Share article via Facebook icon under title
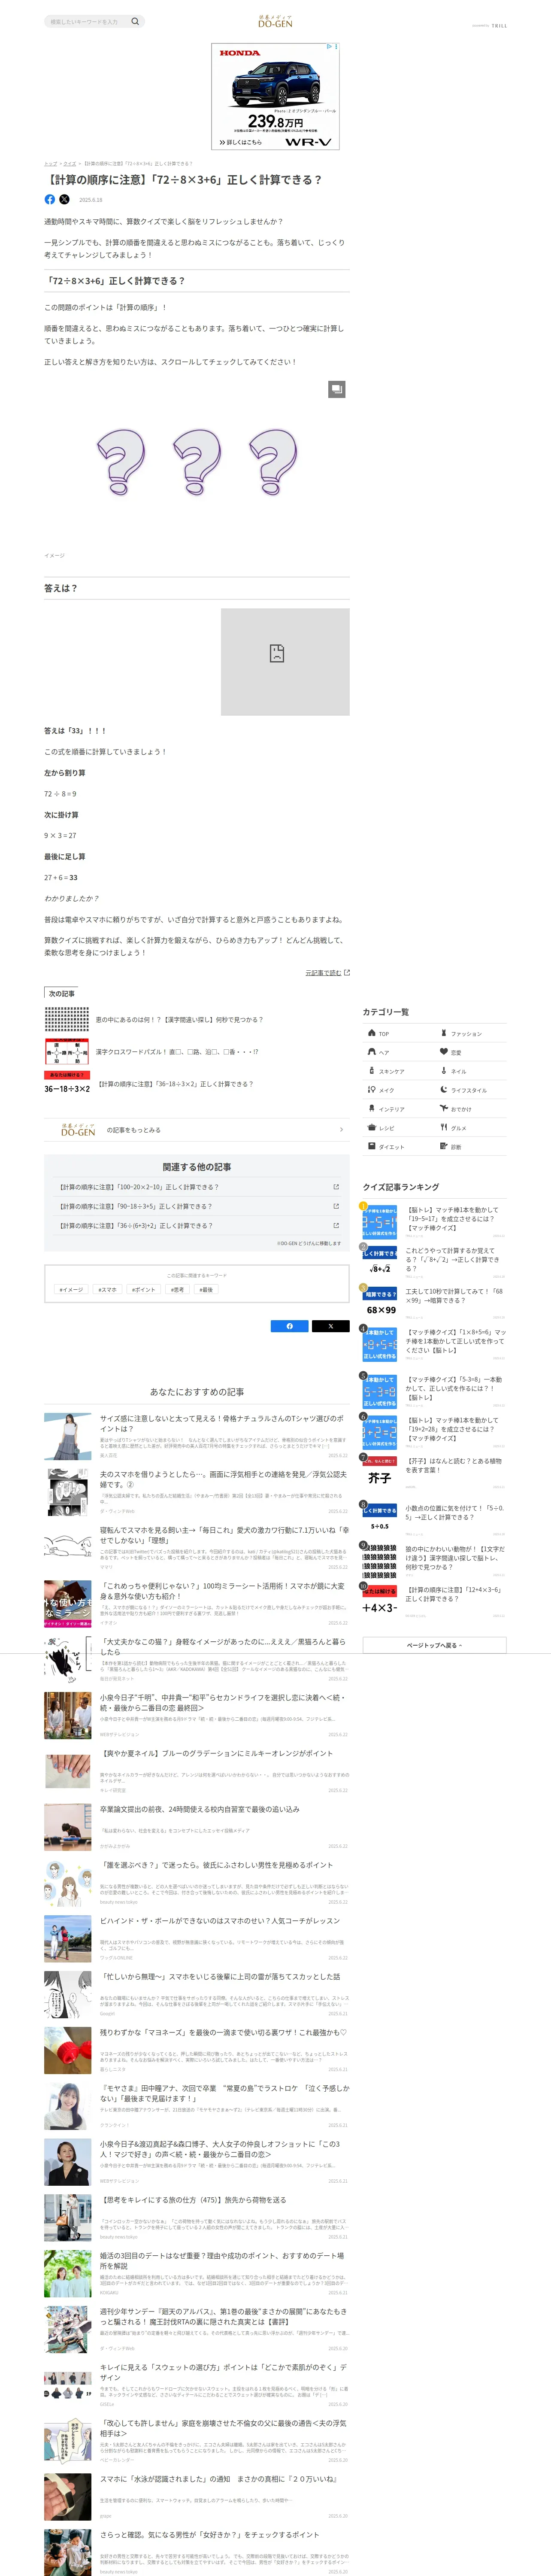The height and width of the screenshot is (2576, 551). (50, 199)
